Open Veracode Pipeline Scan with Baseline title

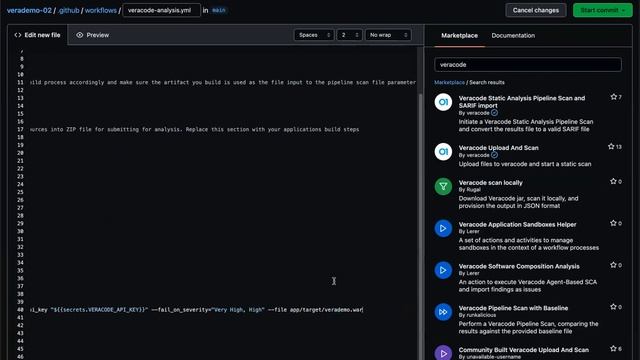[513, 308]
